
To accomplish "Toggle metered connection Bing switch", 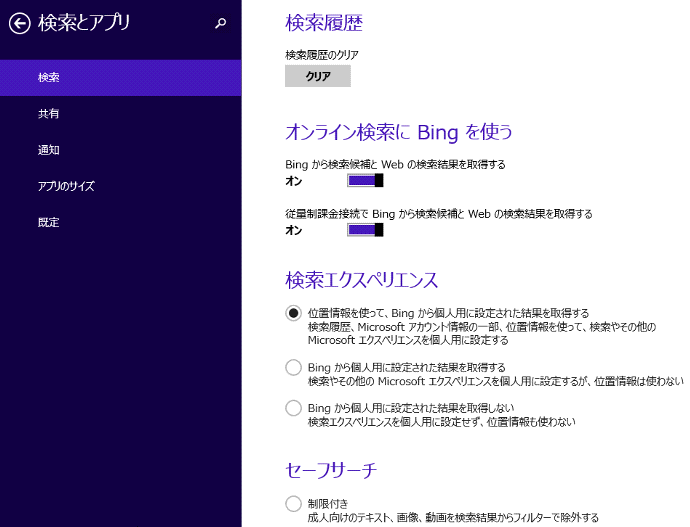I will [x=365, y=230].
